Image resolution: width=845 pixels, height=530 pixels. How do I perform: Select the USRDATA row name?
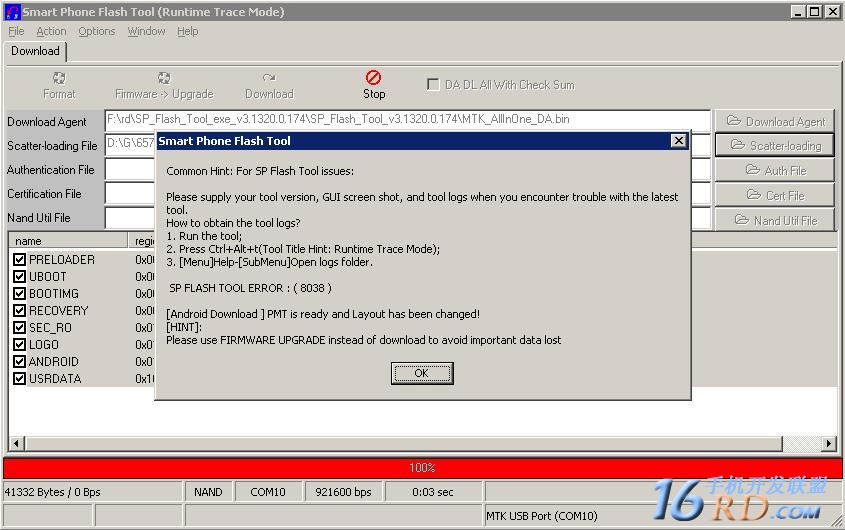click(55, 378)
